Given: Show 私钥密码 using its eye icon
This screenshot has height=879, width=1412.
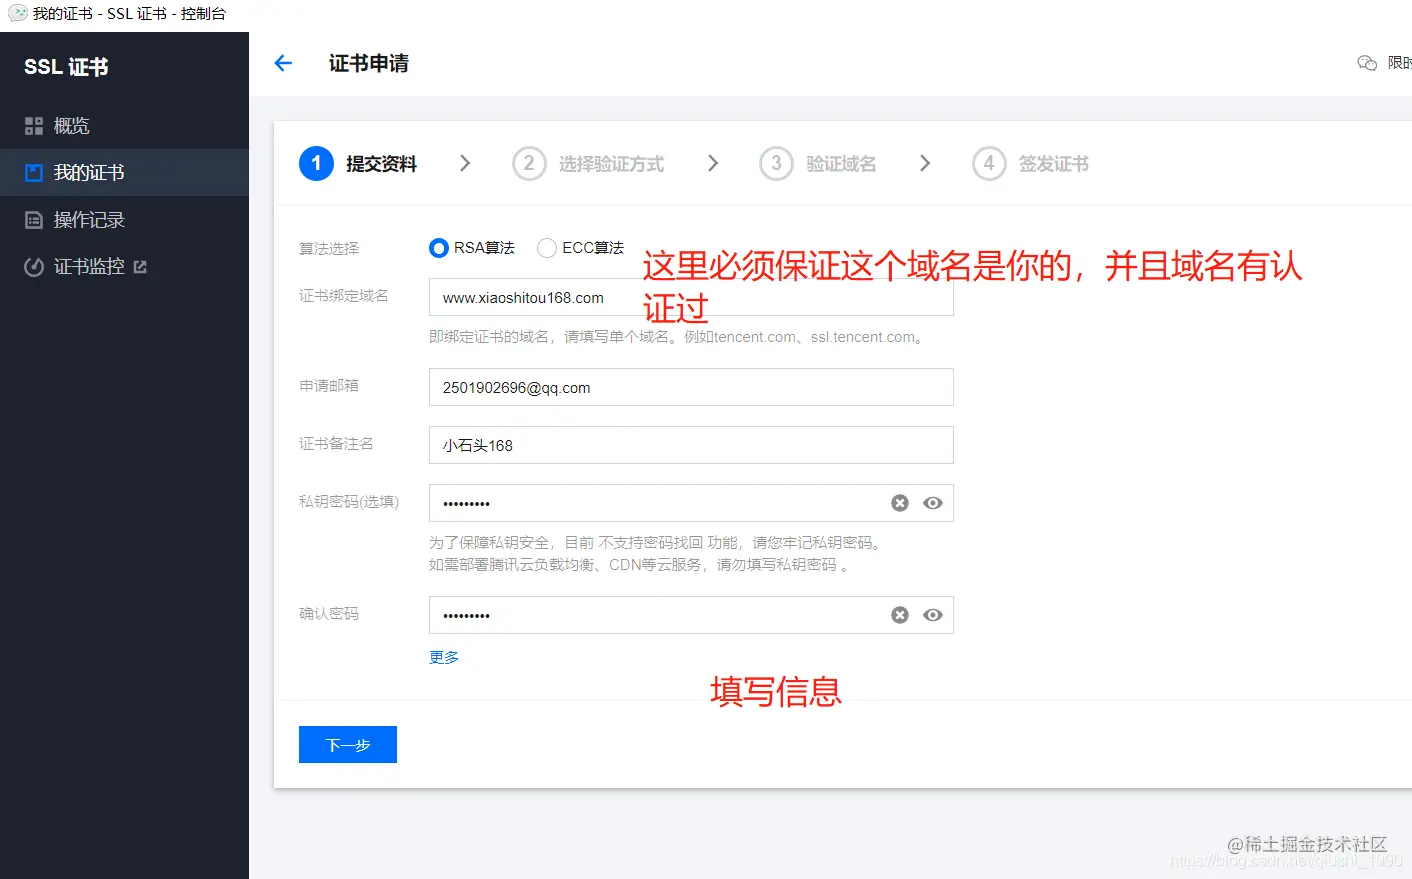Looking at the screenshot, I should point(933,503).
